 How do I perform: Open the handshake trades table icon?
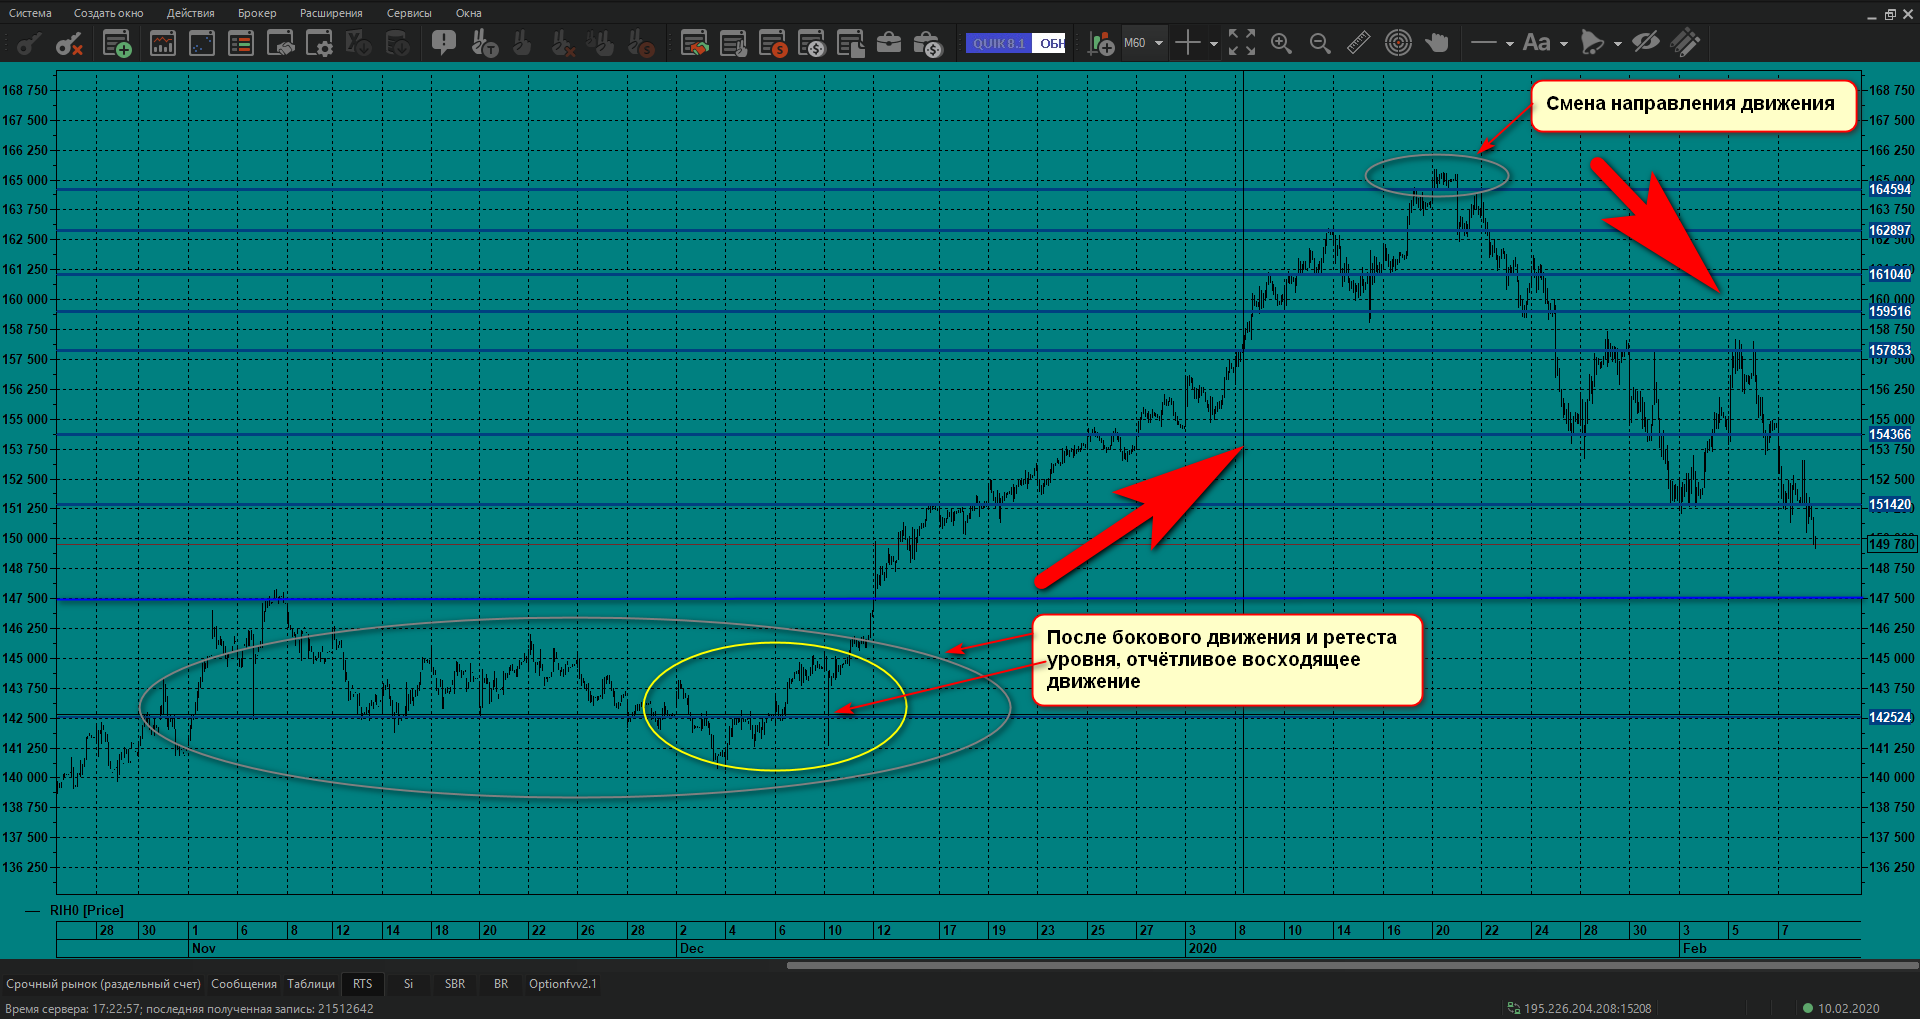pos(281,43)
